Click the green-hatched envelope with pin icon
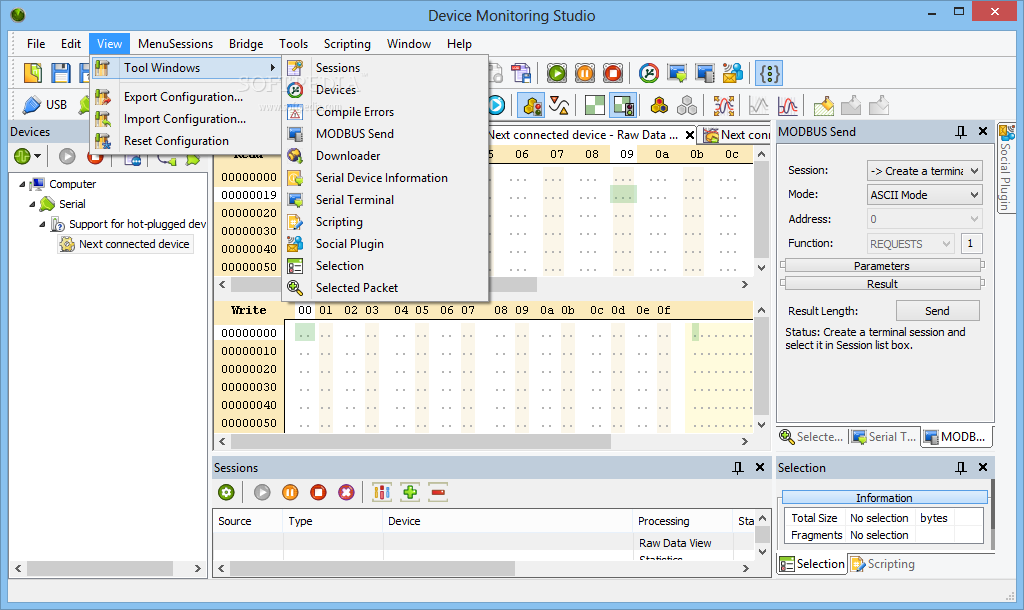The height and width of the screenshot is (610, 1024). click(824, 105)
